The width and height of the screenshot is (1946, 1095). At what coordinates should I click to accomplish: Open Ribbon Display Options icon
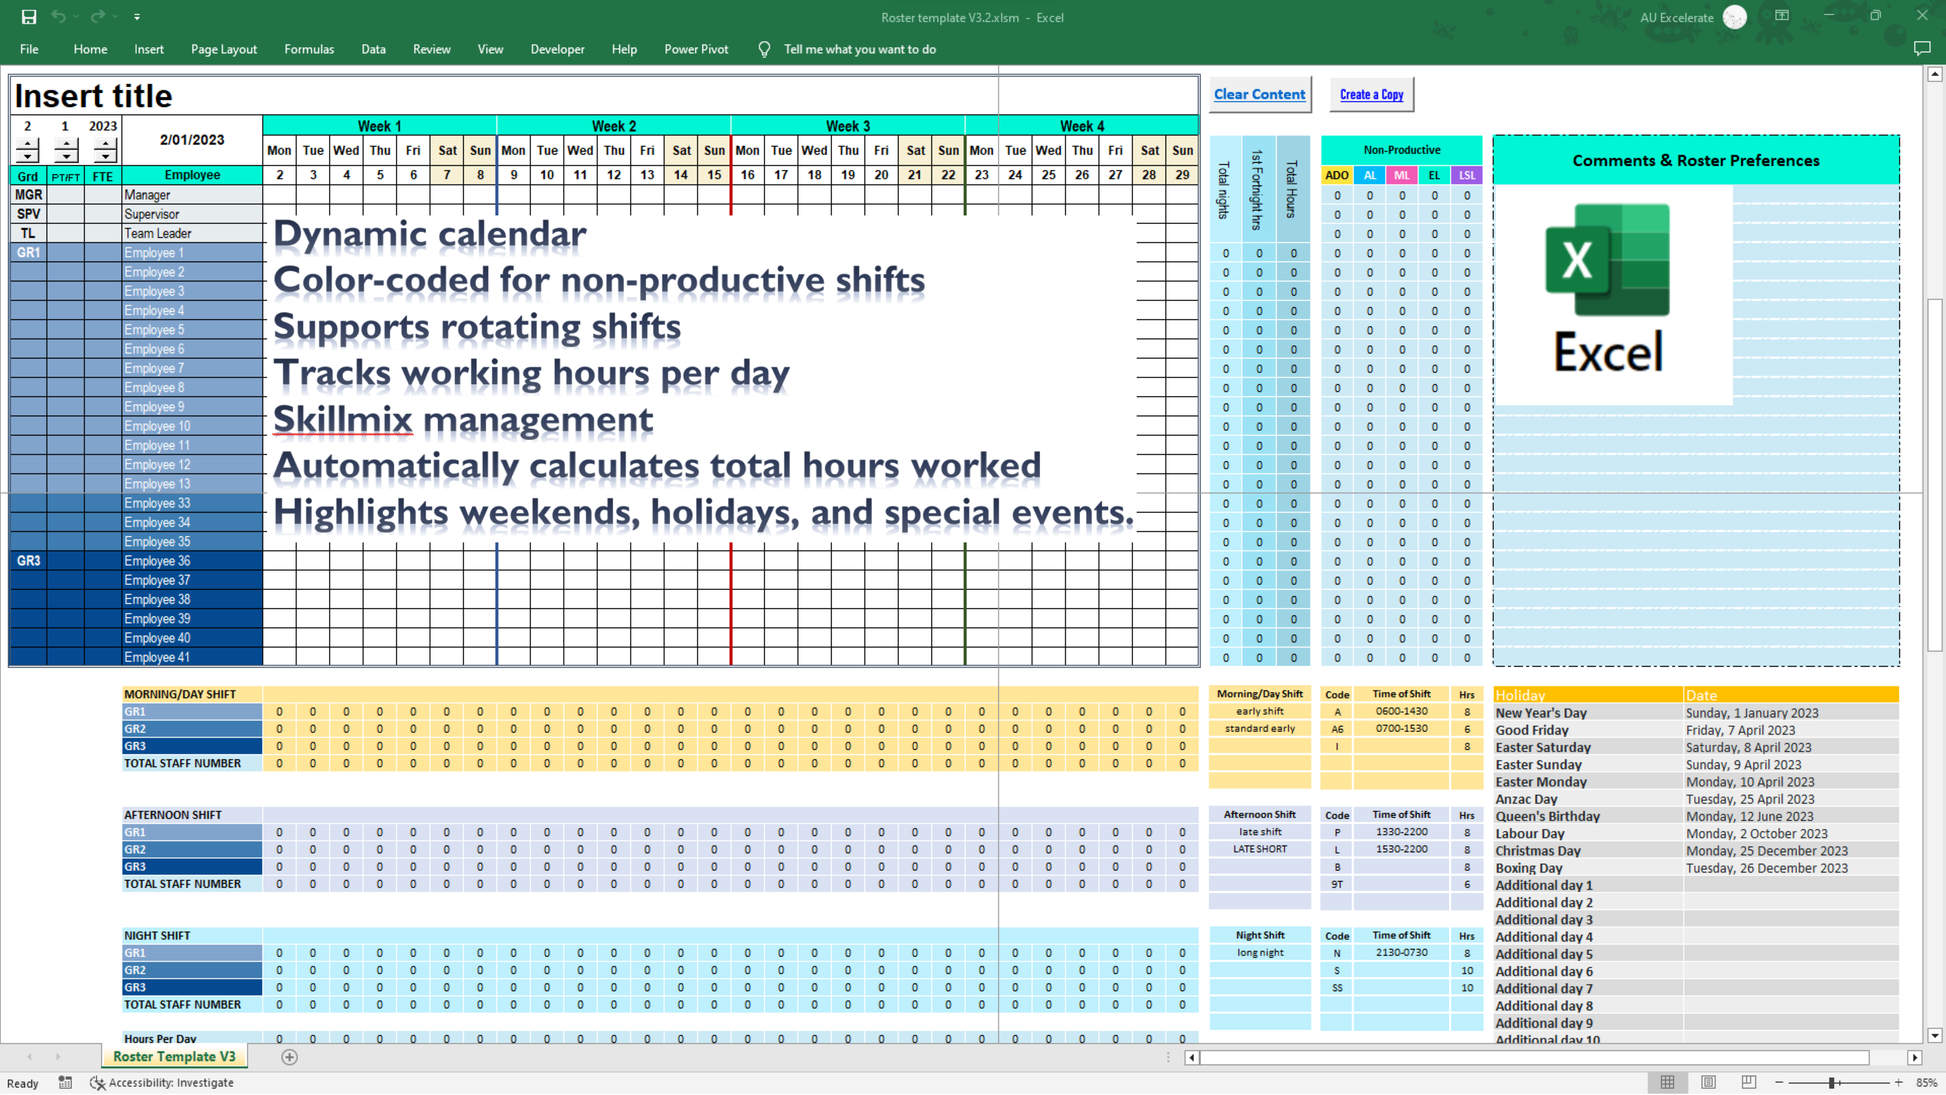coord(1782,16)
